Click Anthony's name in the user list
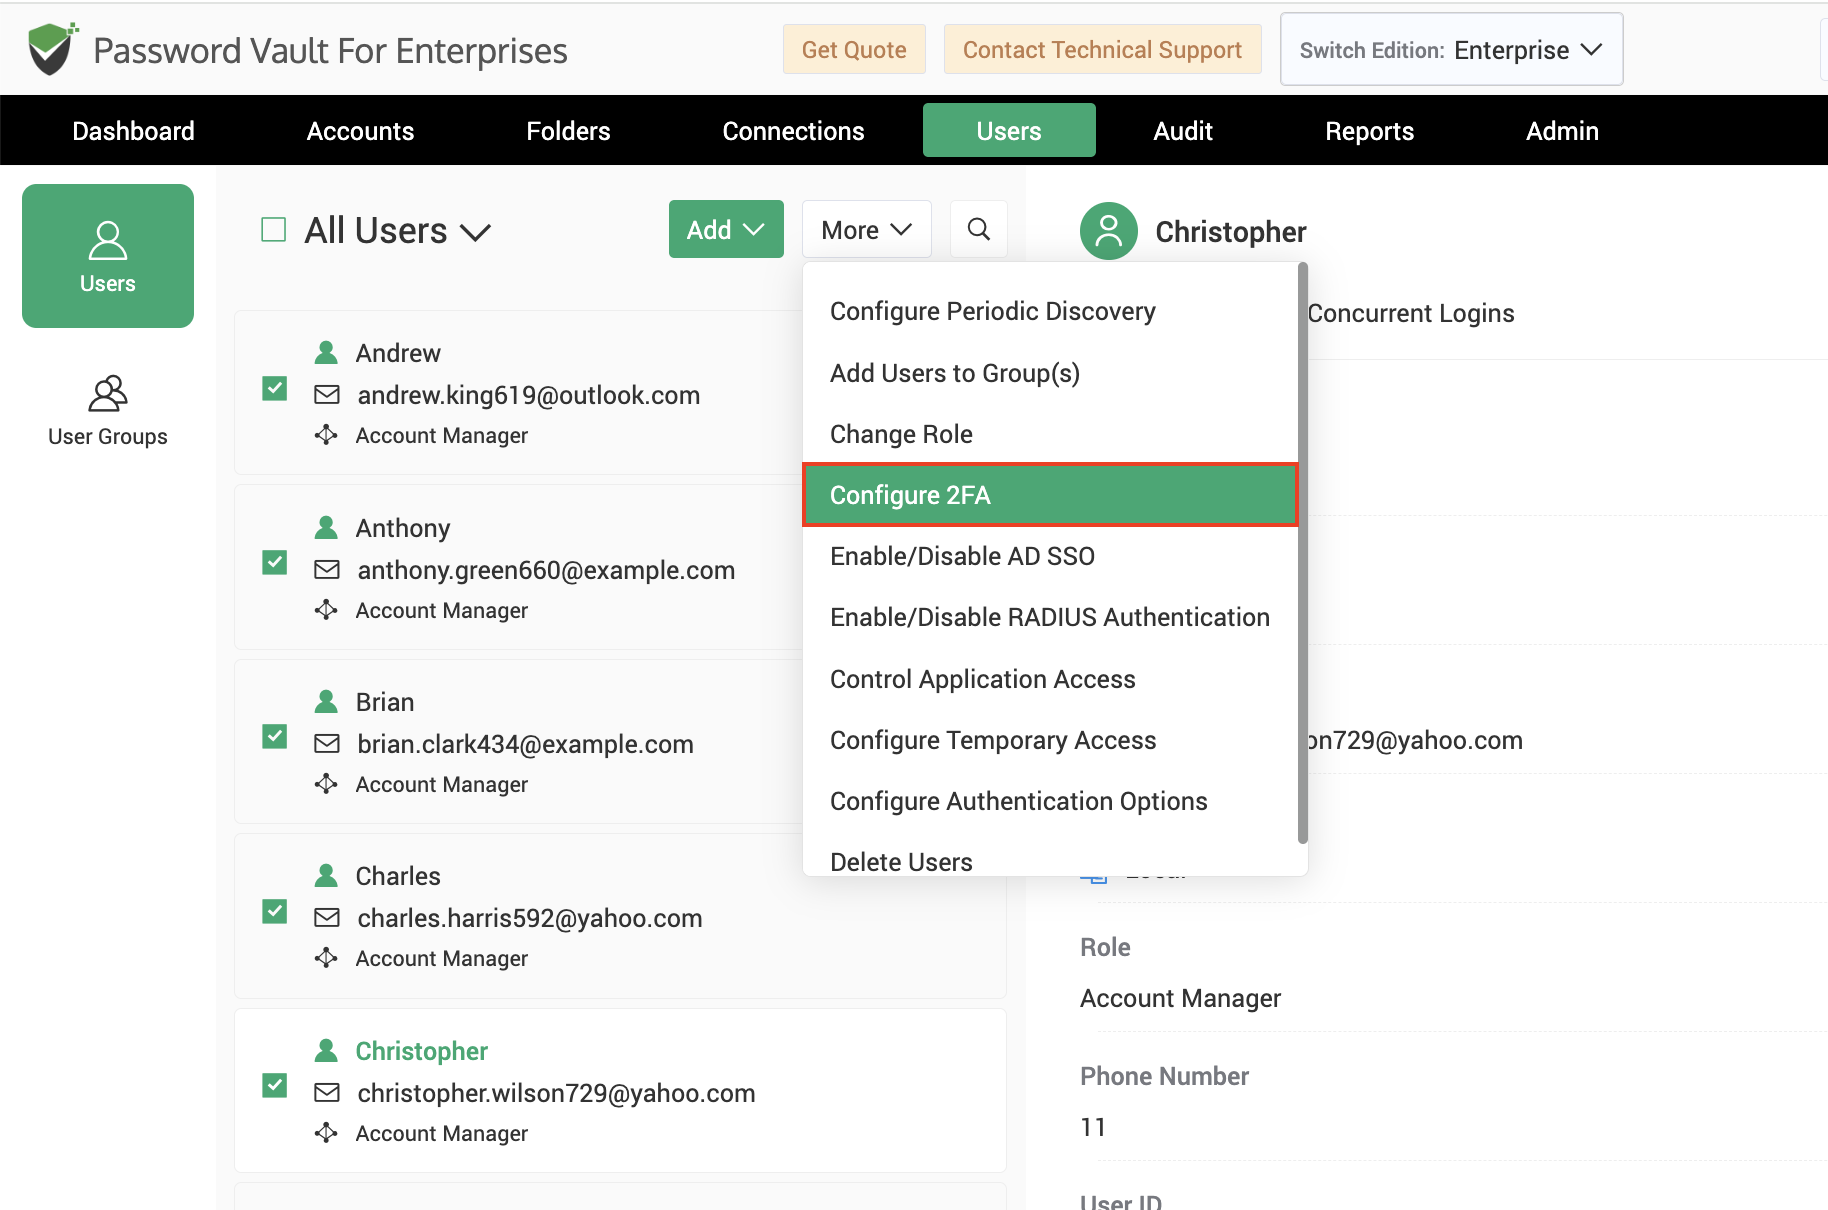The height and width of the screenshot is (1210, 1828). tap(403, 527)
